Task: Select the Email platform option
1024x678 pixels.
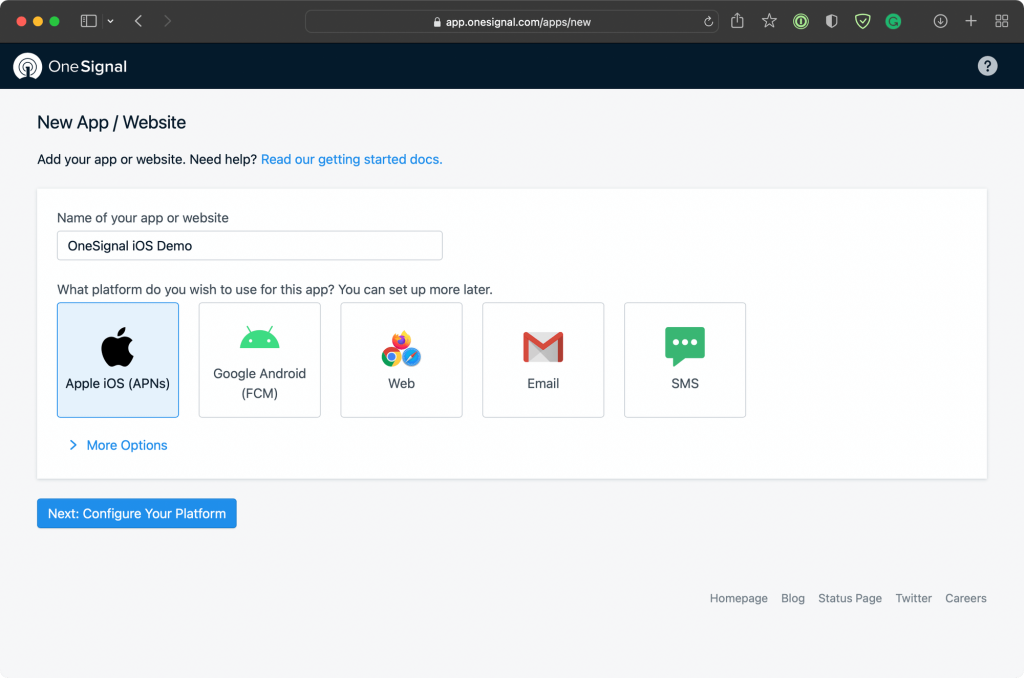Action: point(543,360)
